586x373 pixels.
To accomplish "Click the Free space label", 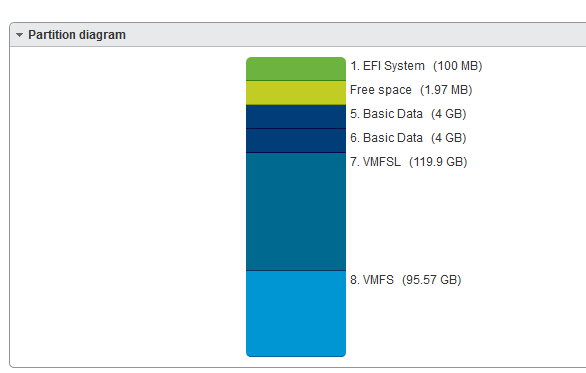I will click(380, 90).
